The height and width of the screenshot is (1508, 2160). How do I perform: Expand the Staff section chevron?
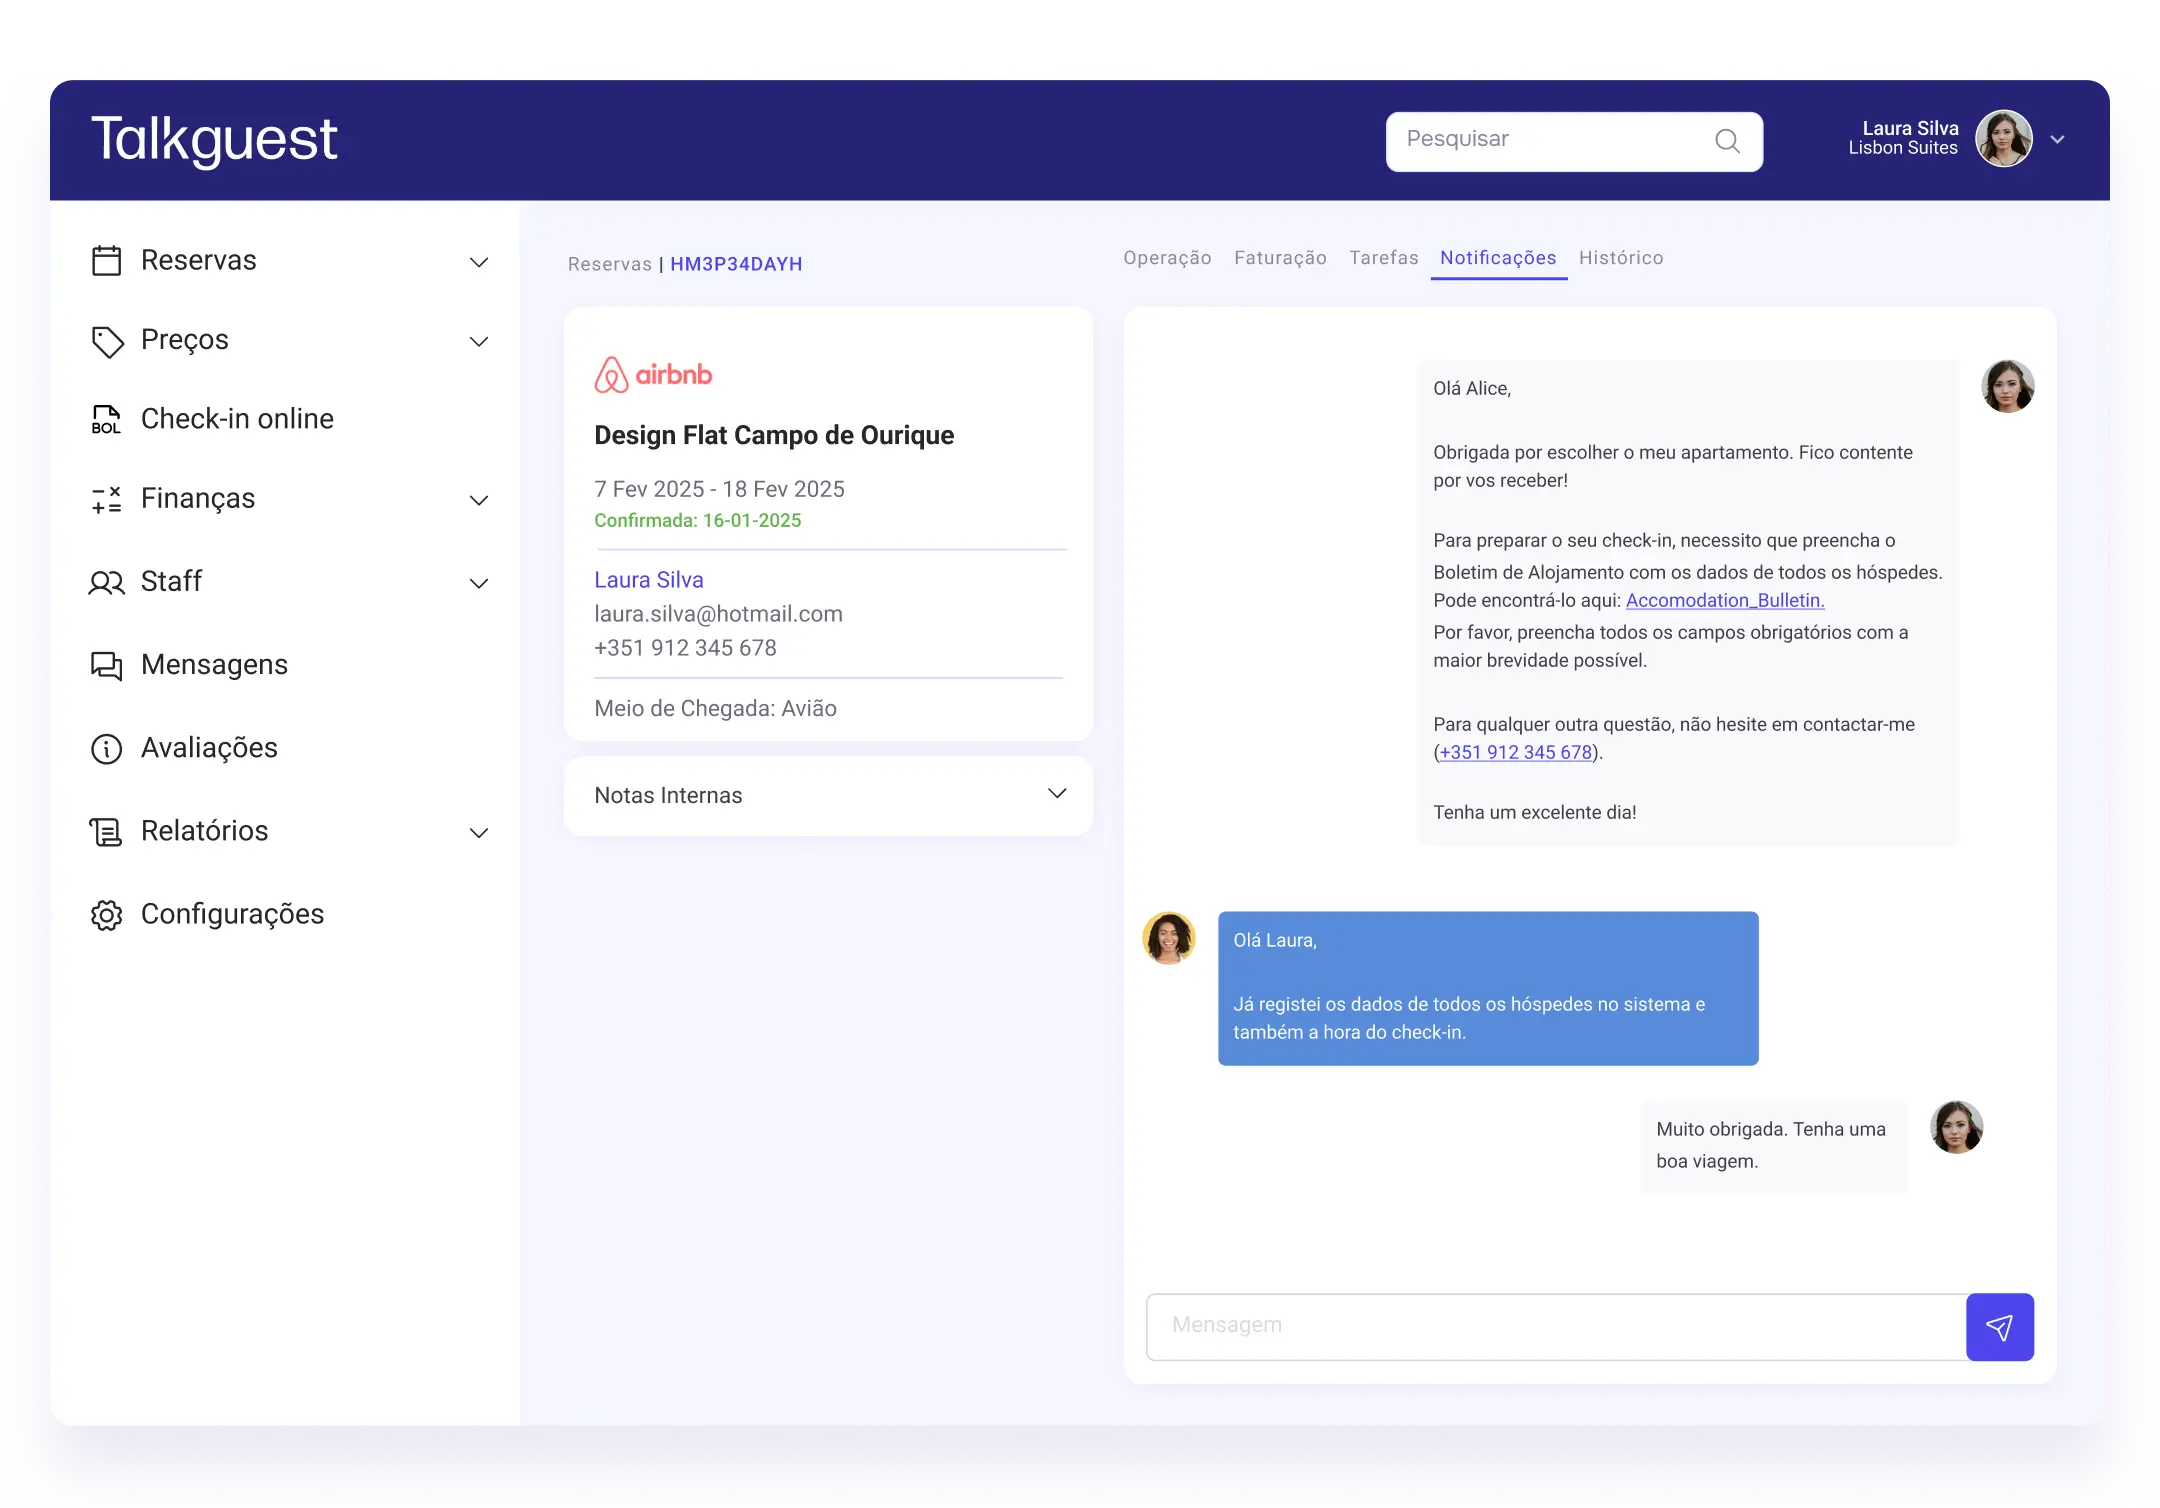pos(479,583)
